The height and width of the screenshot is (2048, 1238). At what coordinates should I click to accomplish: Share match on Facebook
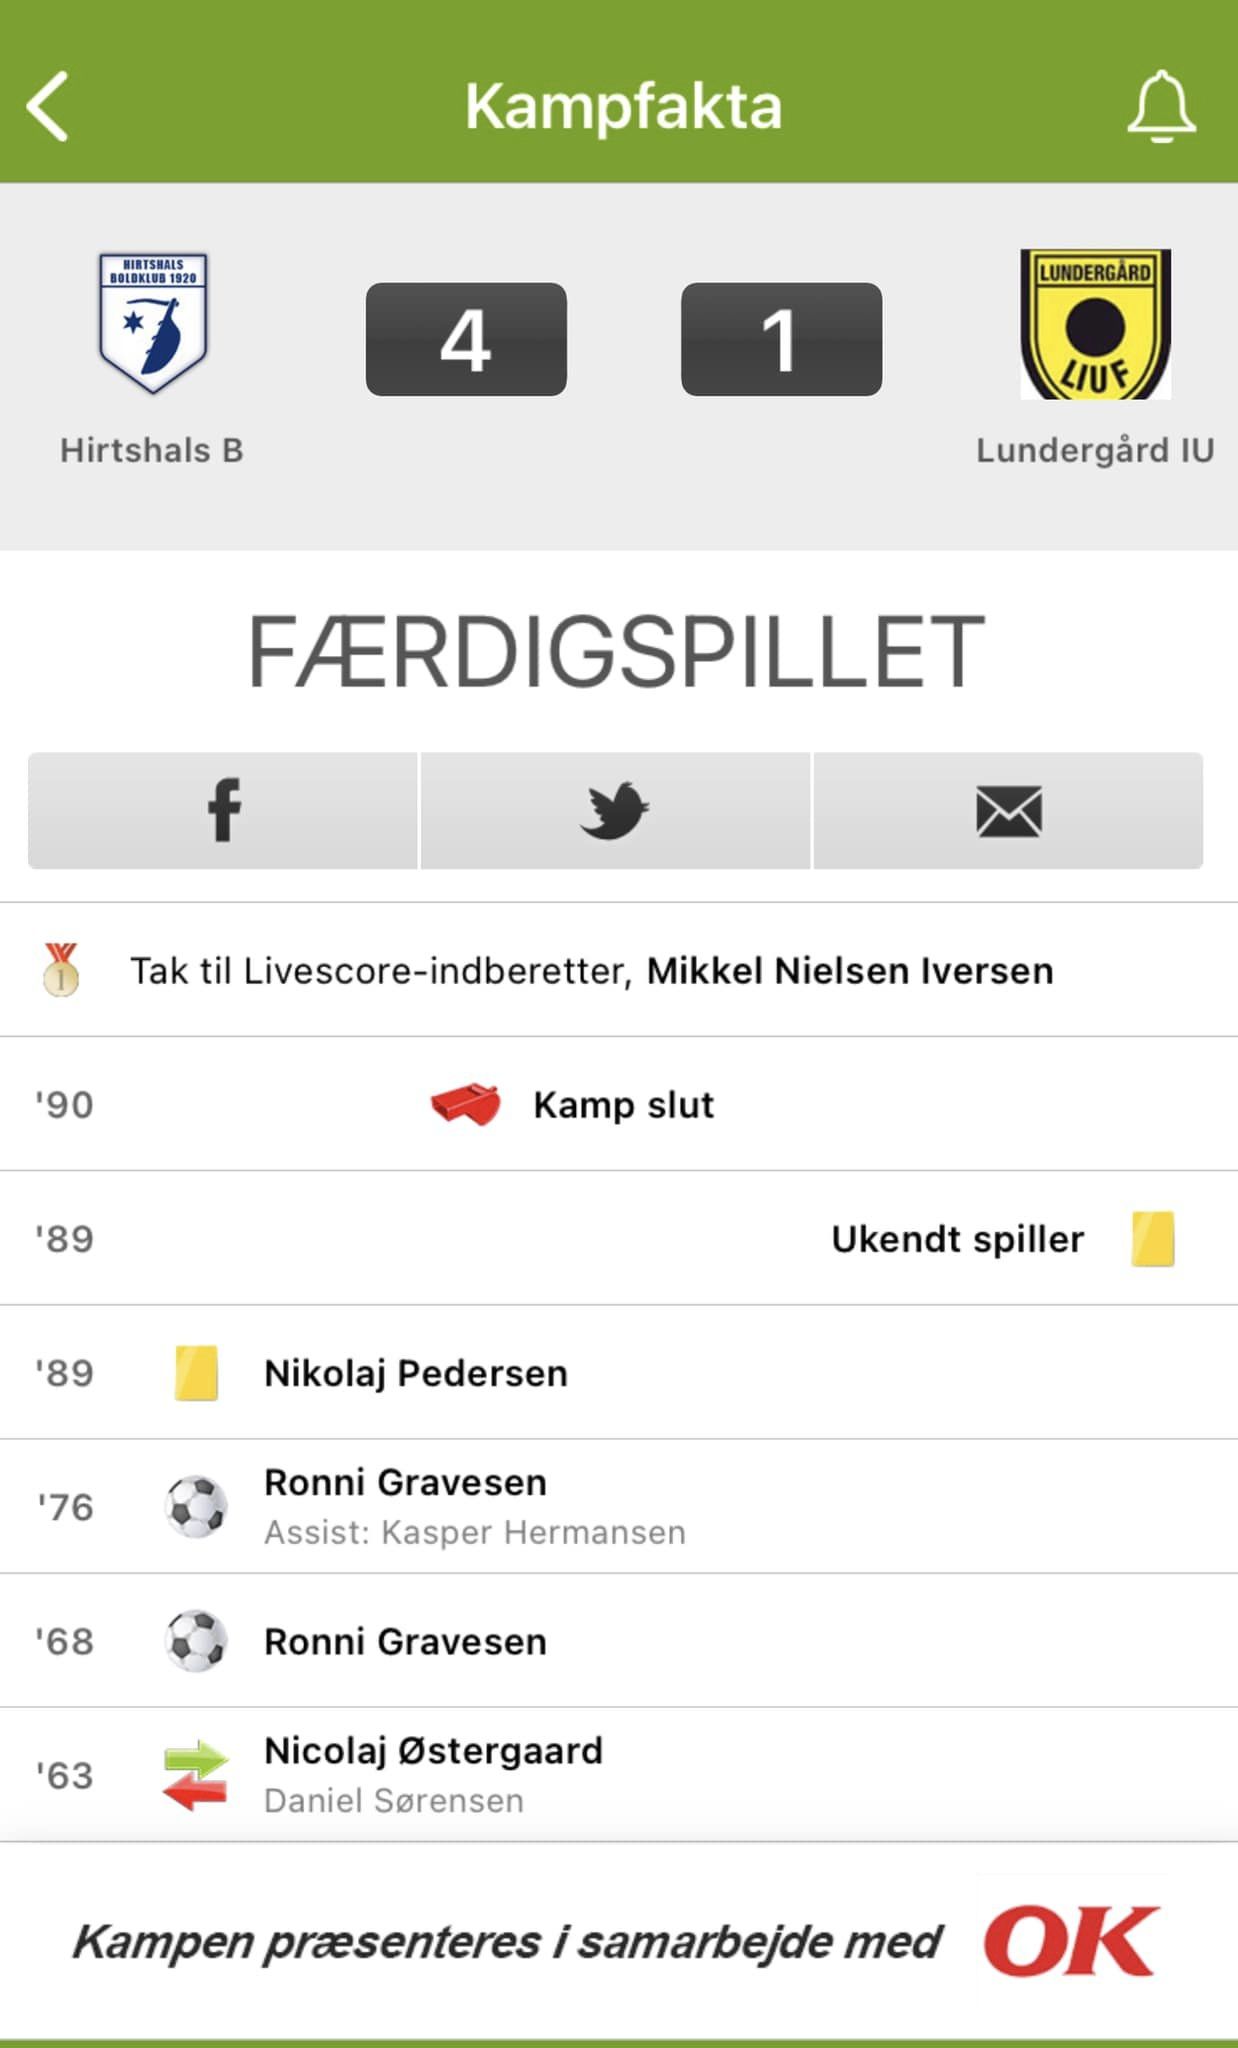tap(223, 811)
